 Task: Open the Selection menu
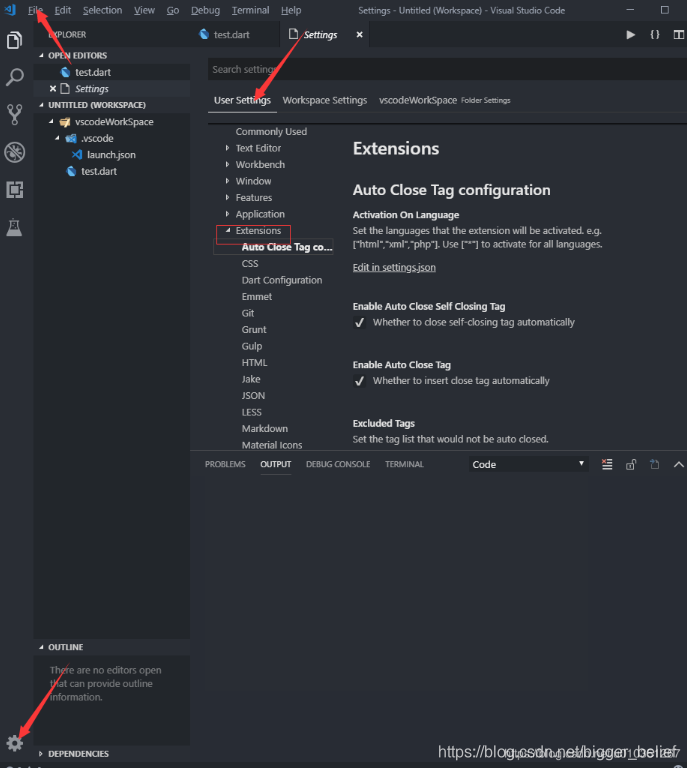(x=102, y=10)
